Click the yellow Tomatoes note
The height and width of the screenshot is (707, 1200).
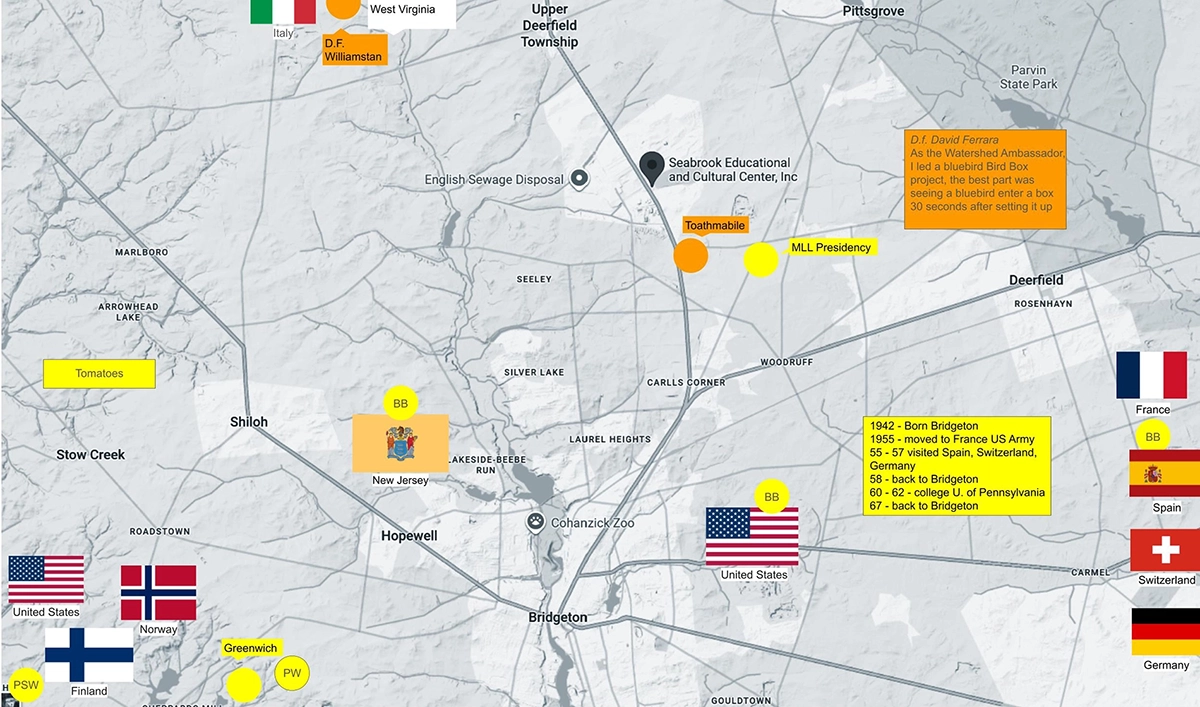pyautogui.click(x=99, y=374)
